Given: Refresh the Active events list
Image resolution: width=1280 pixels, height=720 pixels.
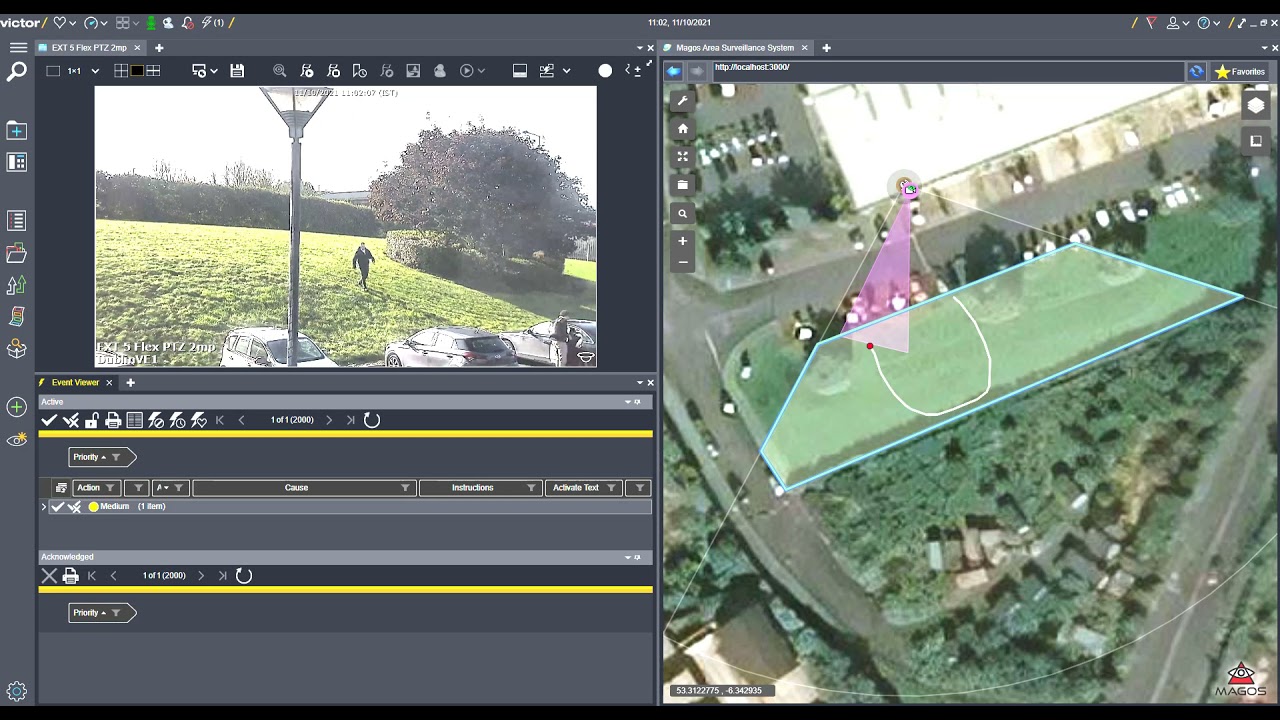Looking at the screenshot, I should coord(372,421).
